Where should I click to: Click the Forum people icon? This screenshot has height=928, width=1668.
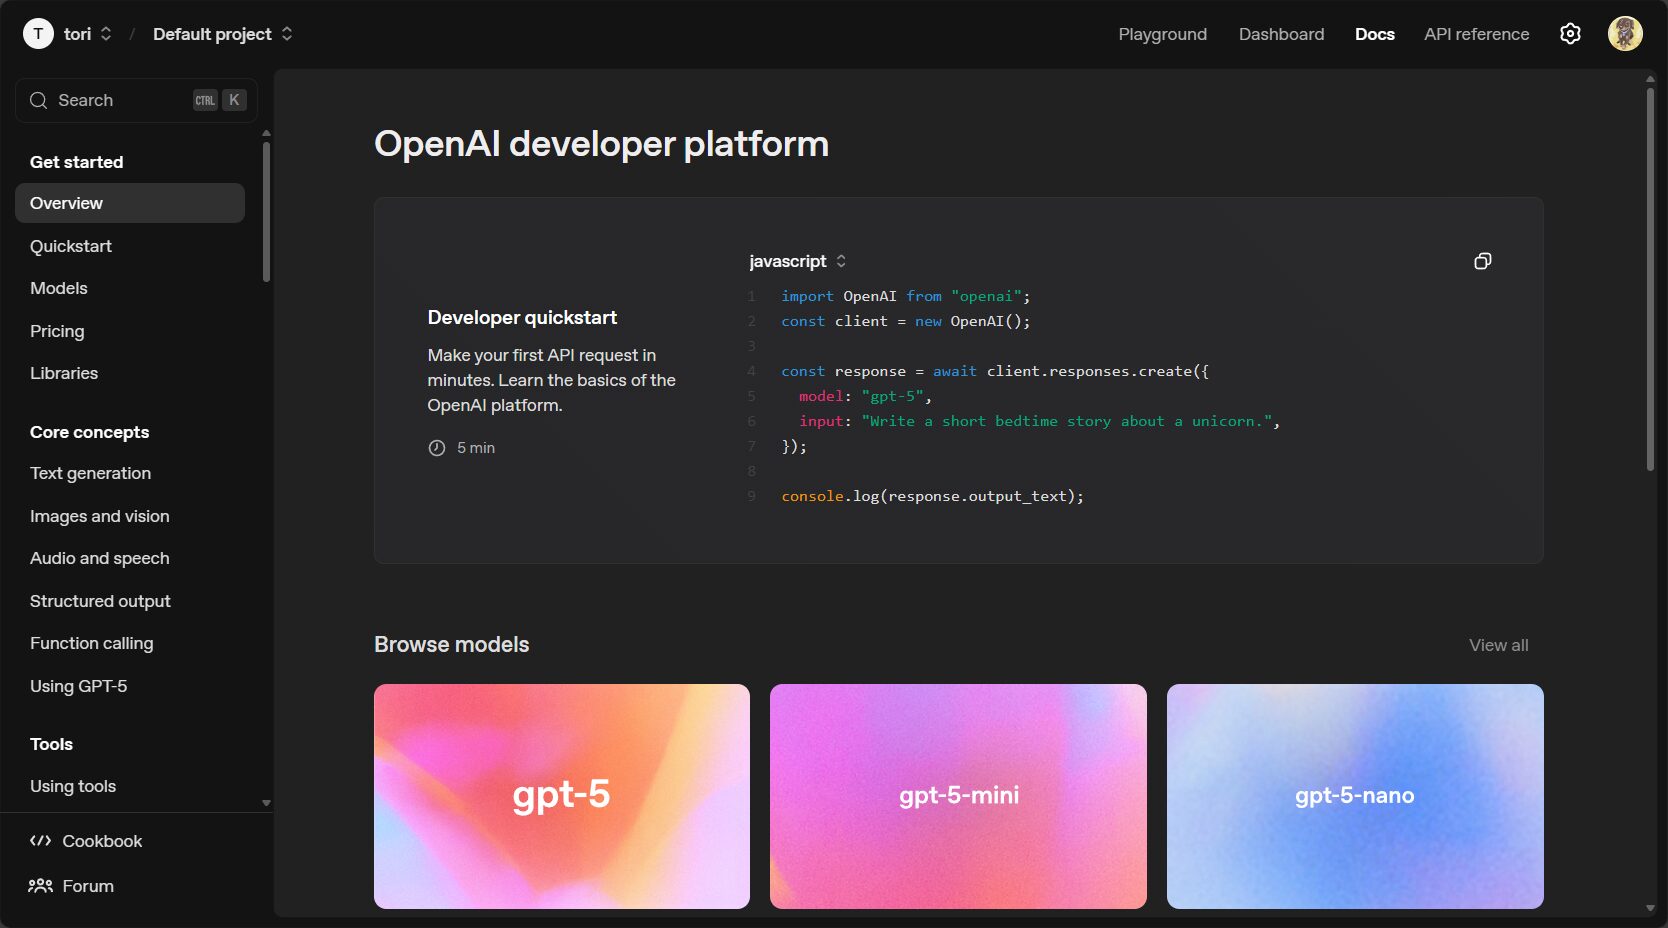coord(40,886)
